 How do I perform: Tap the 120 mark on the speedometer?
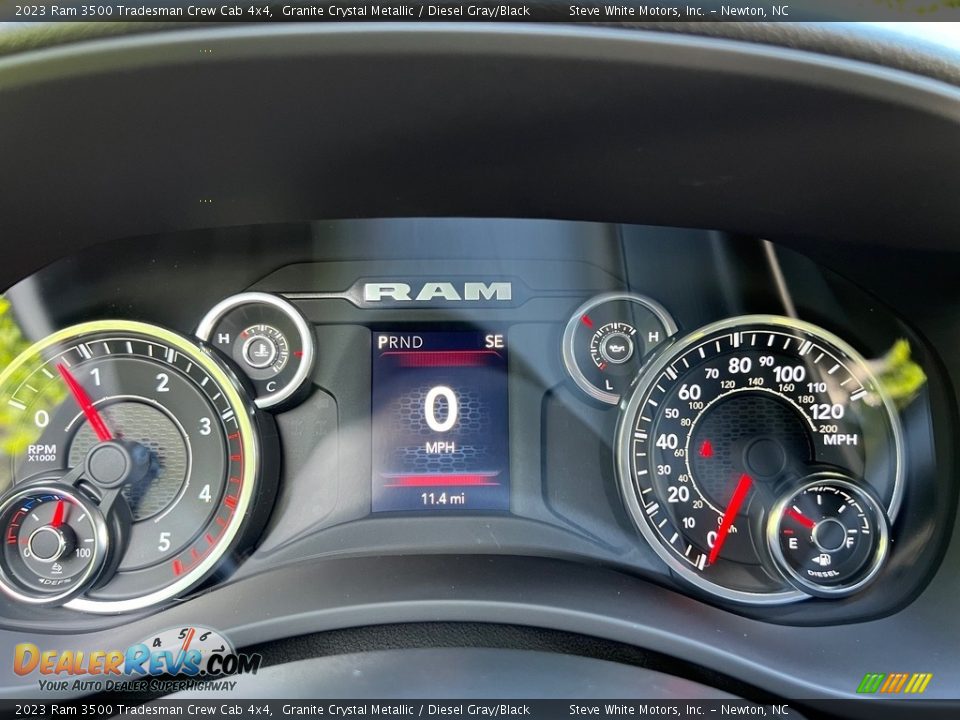[827, 411]
